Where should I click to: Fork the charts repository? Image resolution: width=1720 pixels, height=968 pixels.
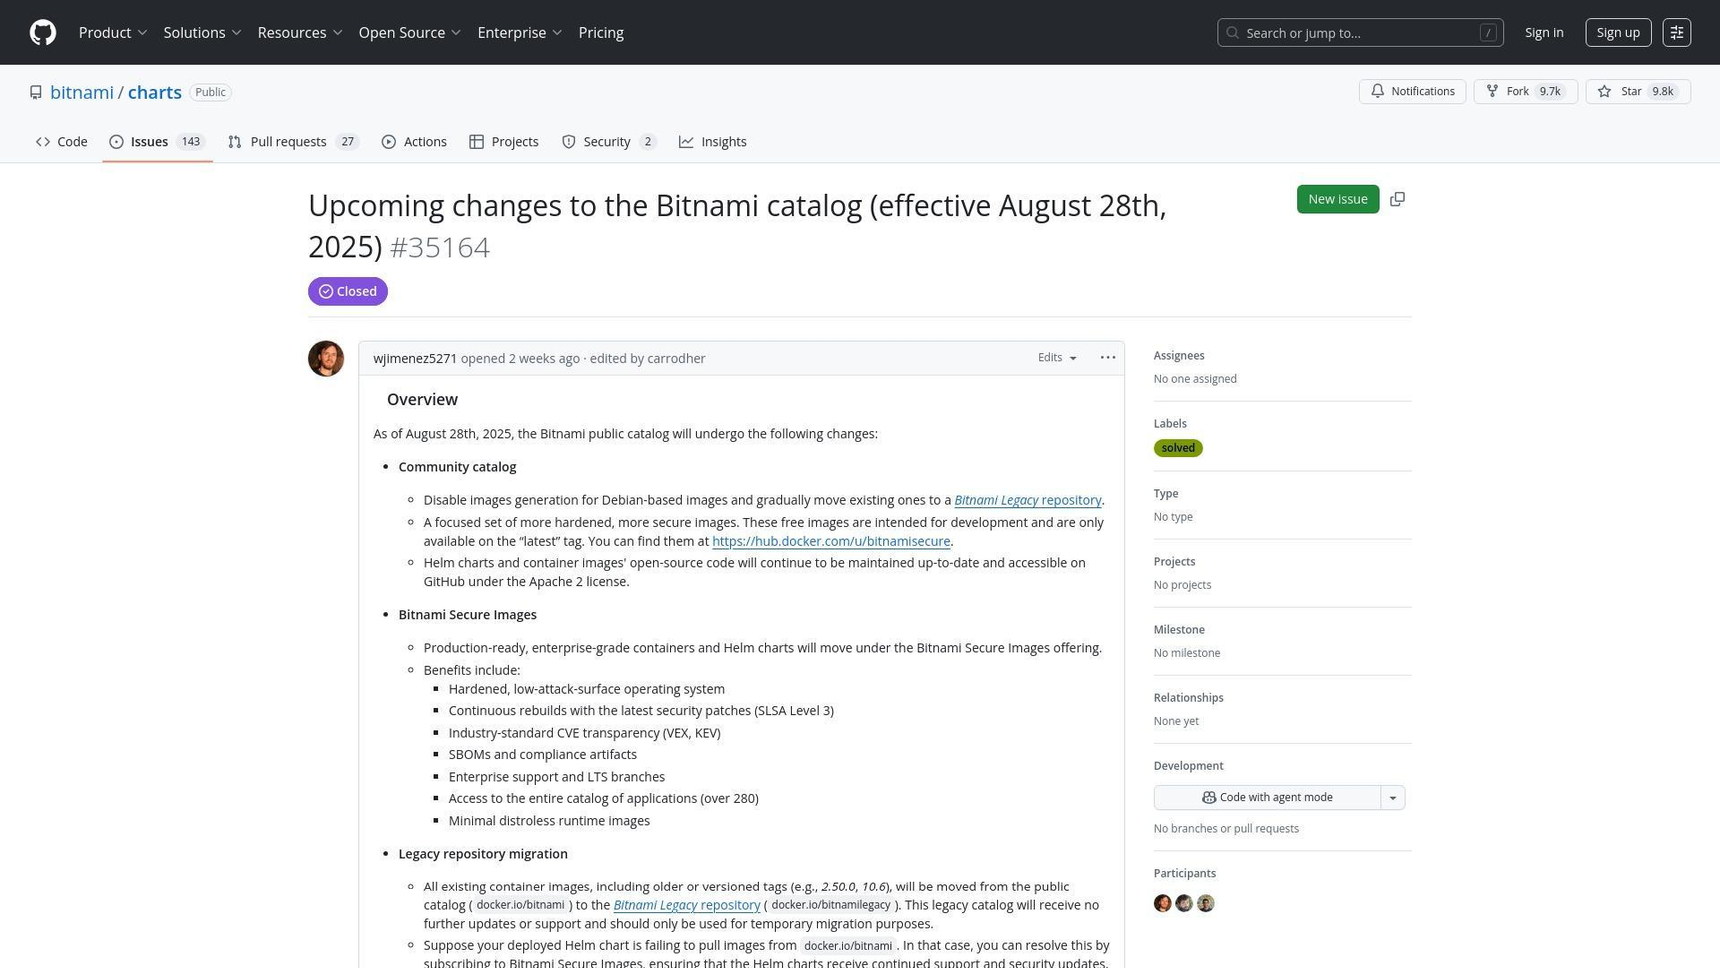(x=1524, y=92)
